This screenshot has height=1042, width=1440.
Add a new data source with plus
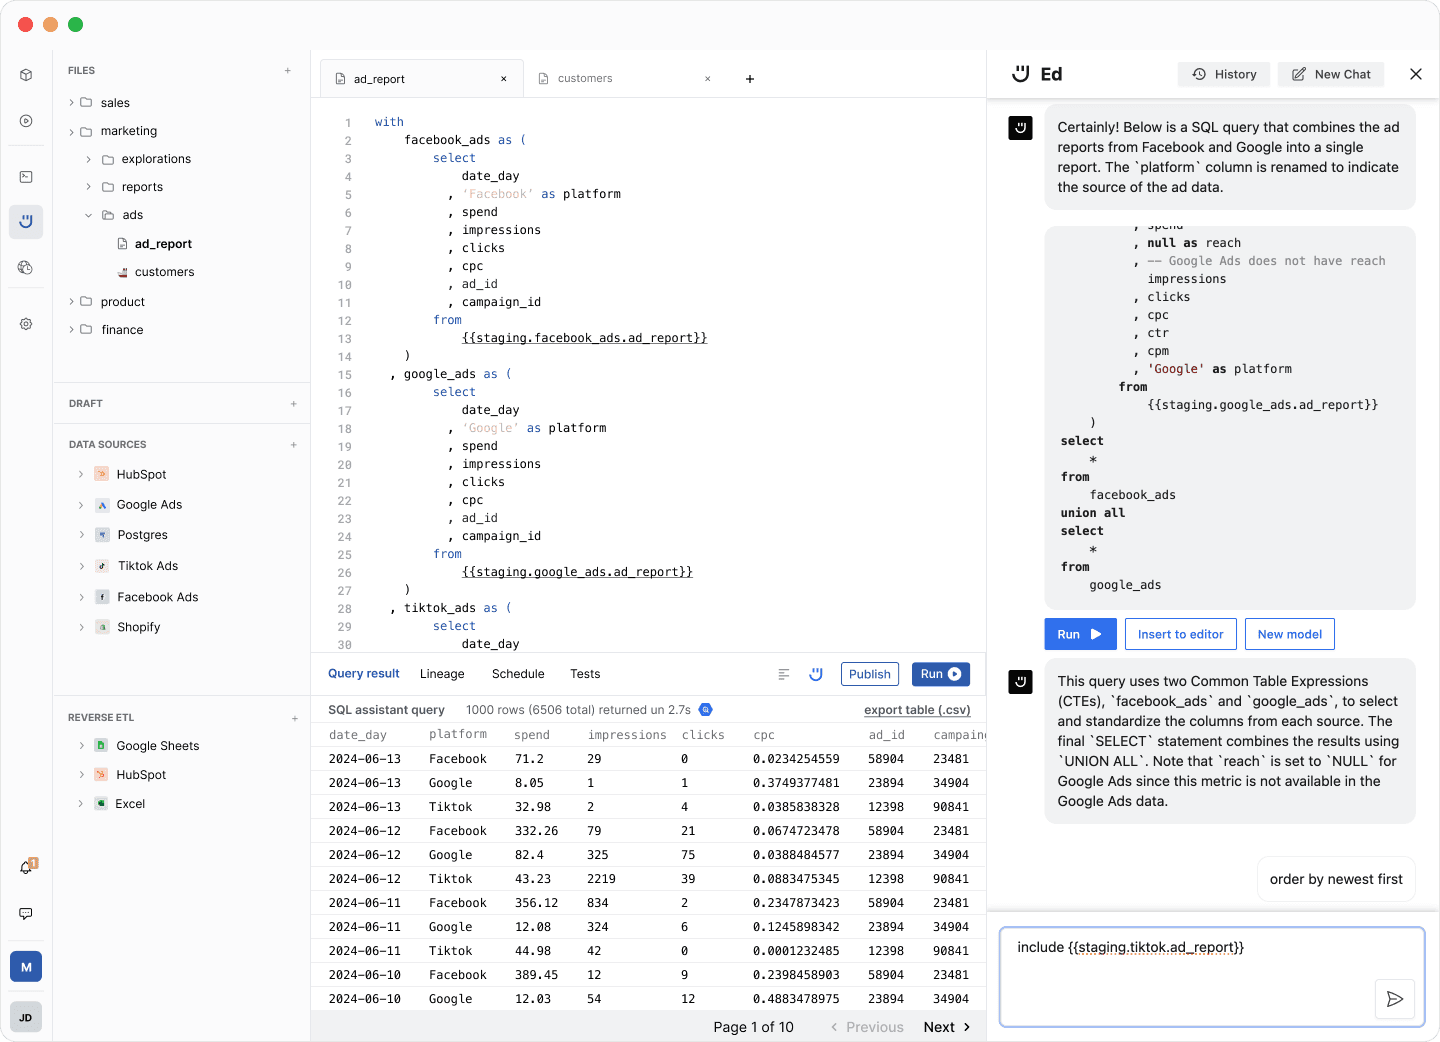pos(293,445)
